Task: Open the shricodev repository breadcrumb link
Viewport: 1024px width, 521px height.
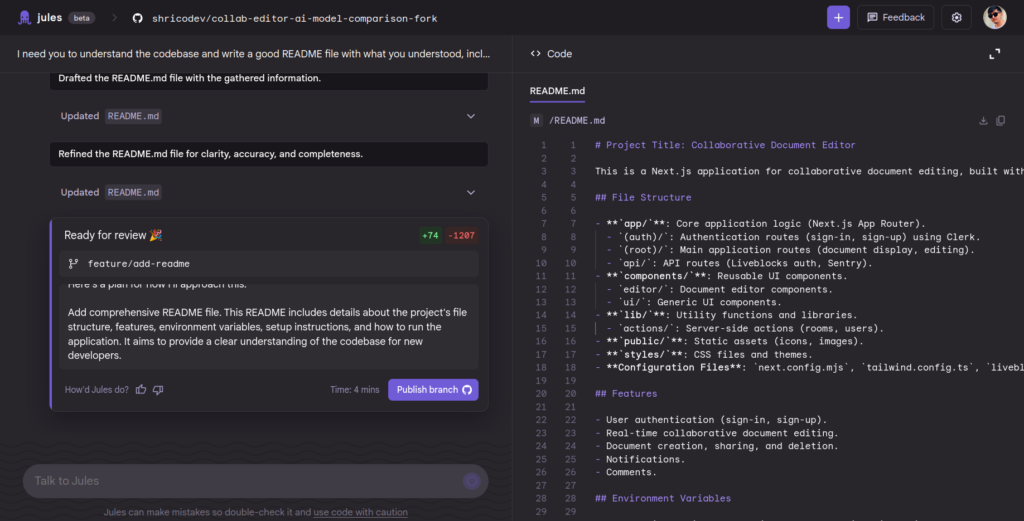Action: (295, 18)
